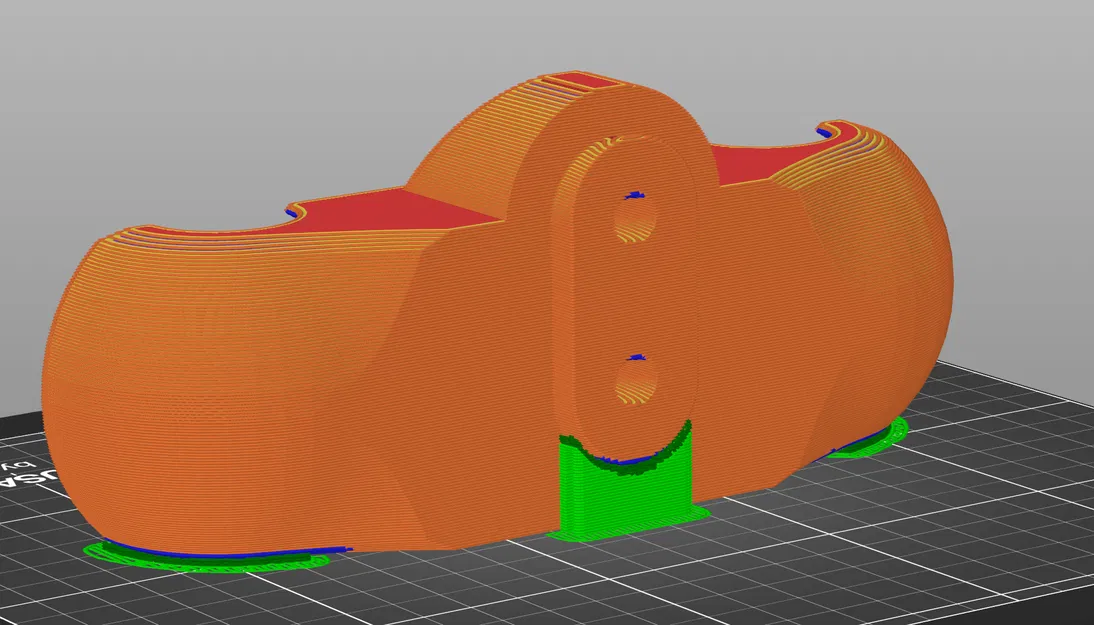
Task: Click the upper screw hole in the center bracket
Action: coord(636,220)
